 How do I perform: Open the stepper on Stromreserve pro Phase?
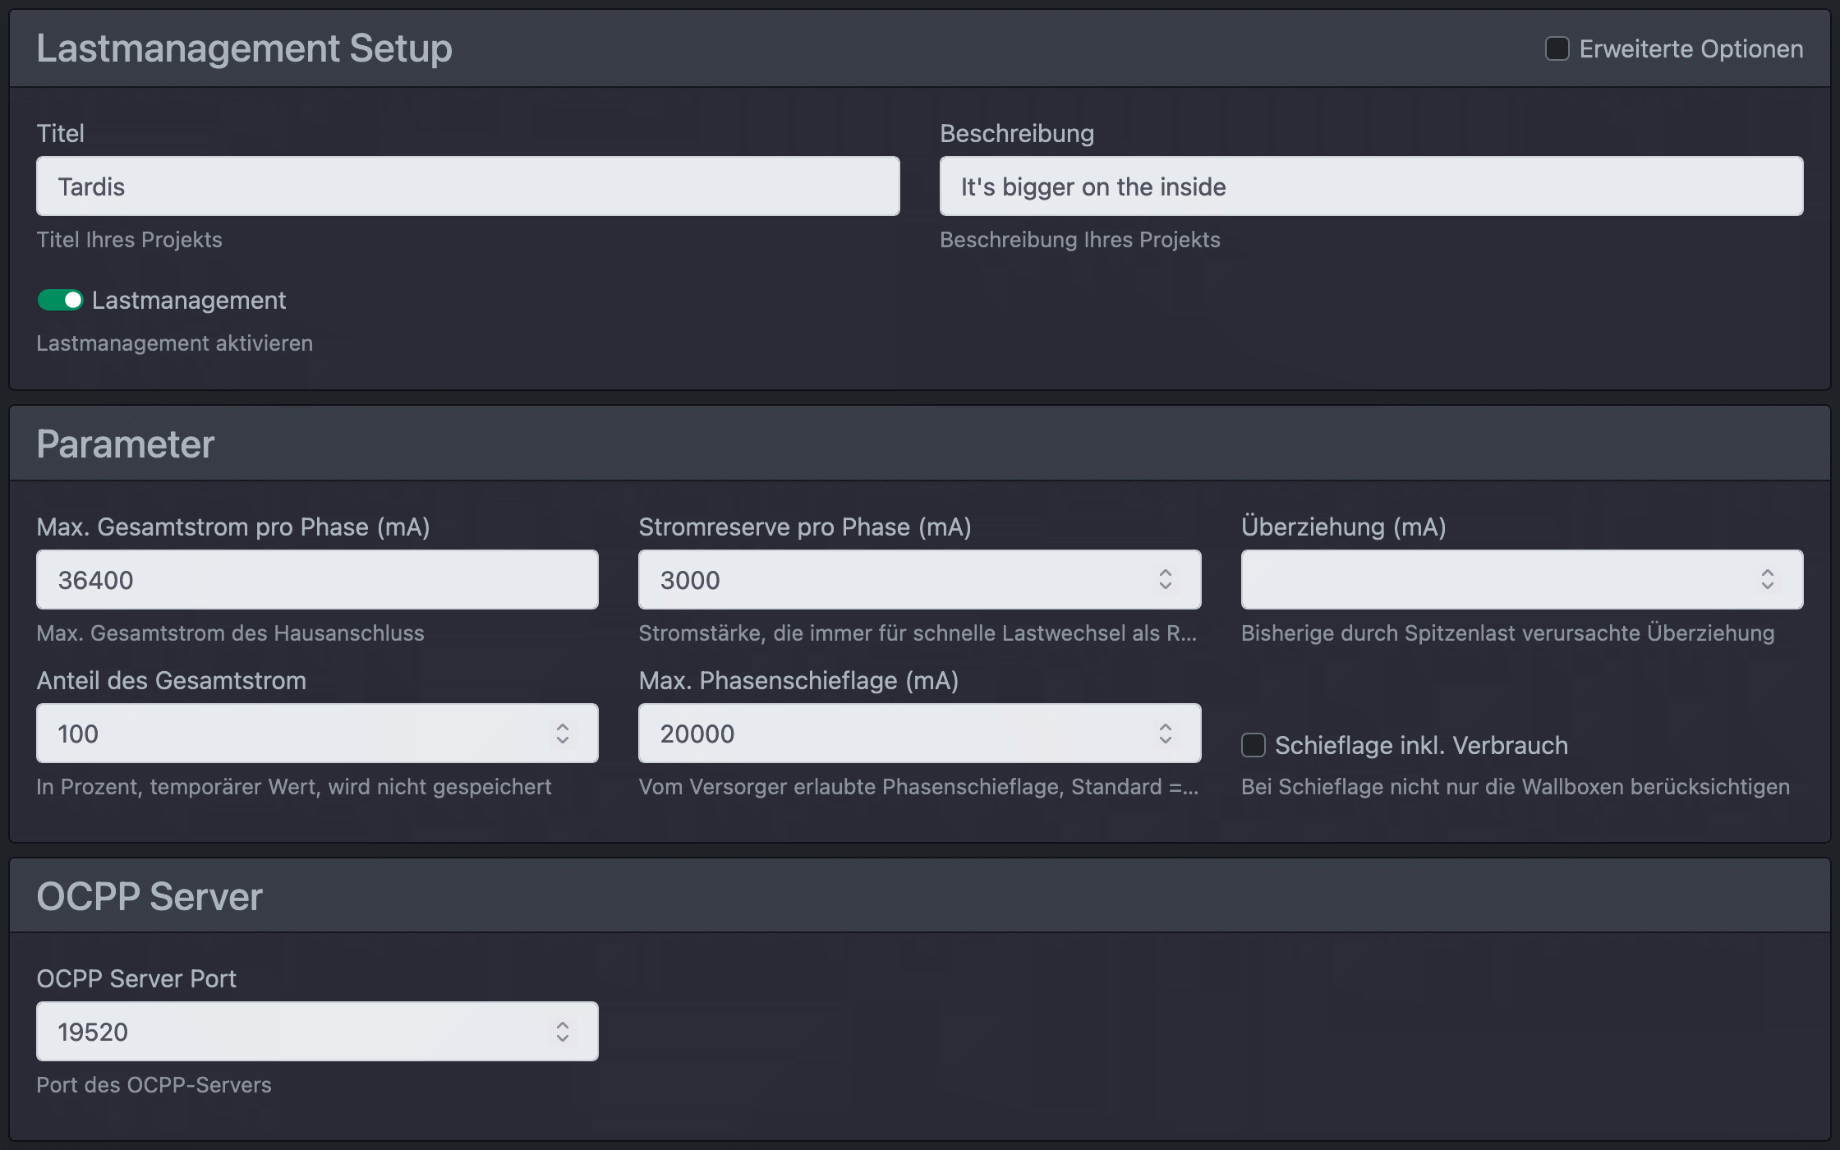click(x=1165, y=579)
